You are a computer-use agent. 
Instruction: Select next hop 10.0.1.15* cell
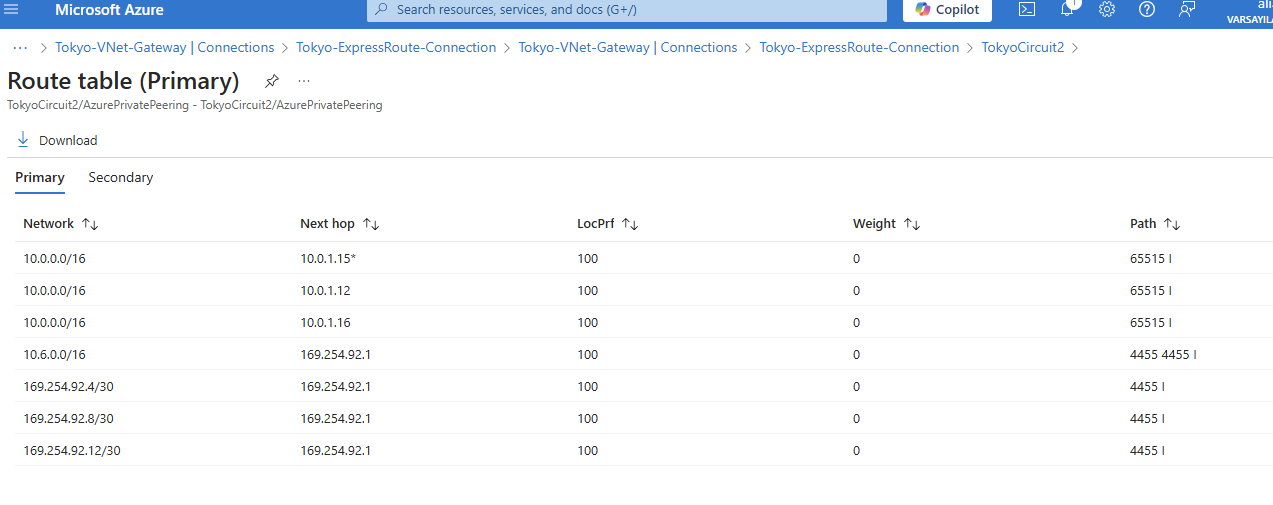tap(328, 259)
